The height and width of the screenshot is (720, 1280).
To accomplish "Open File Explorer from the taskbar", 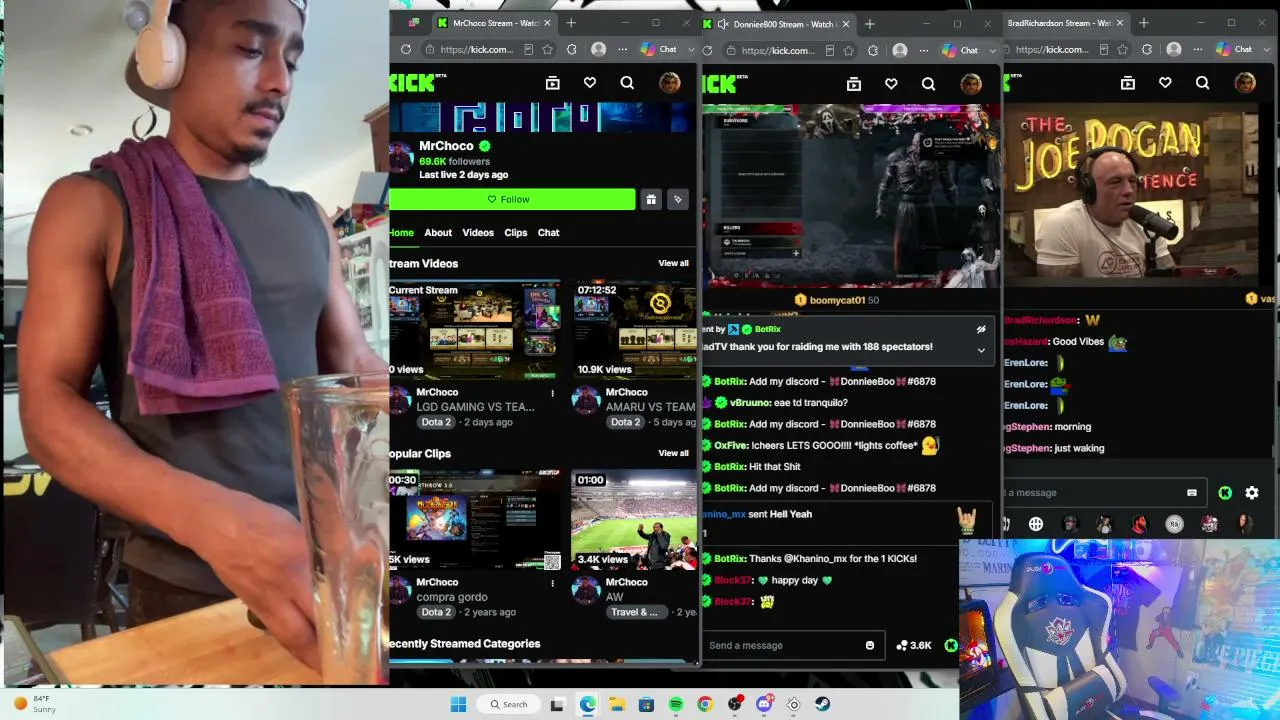I will click(x=617, y=704).
